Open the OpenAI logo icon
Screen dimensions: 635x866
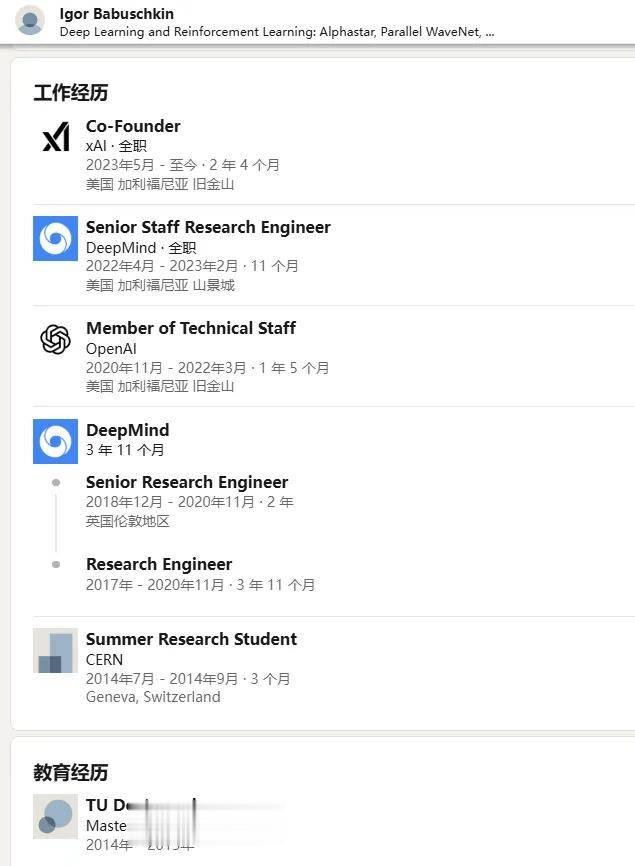(56, 340)
